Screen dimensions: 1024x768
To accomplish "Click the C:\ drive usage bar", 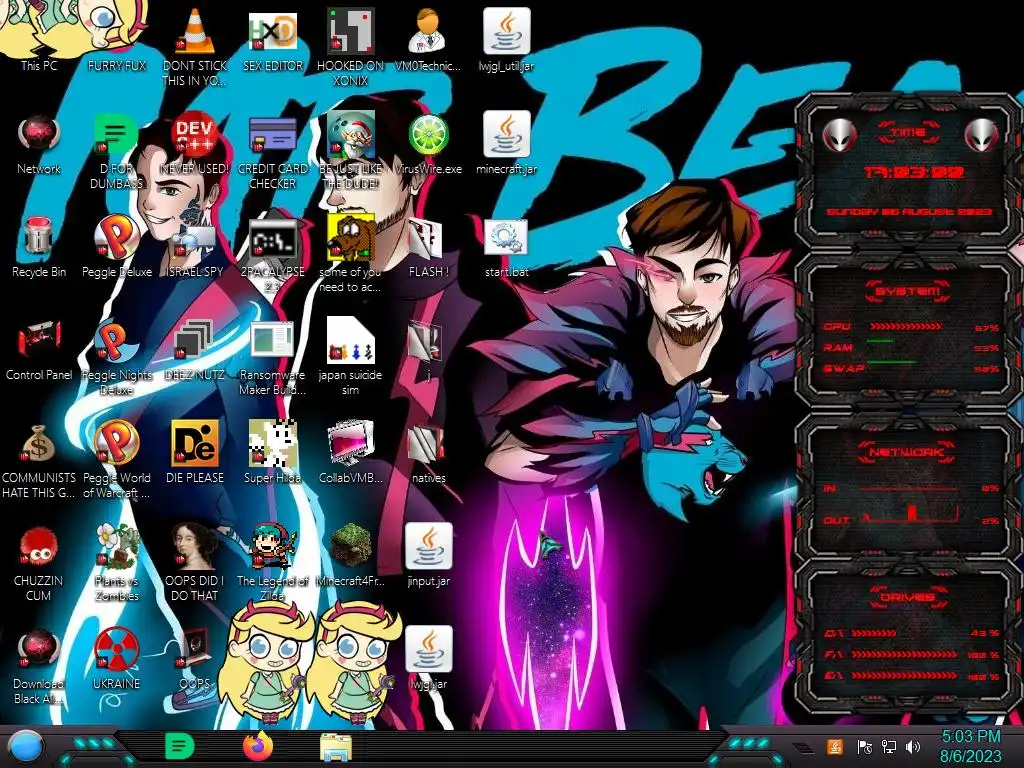I will (x=874, y=633).
